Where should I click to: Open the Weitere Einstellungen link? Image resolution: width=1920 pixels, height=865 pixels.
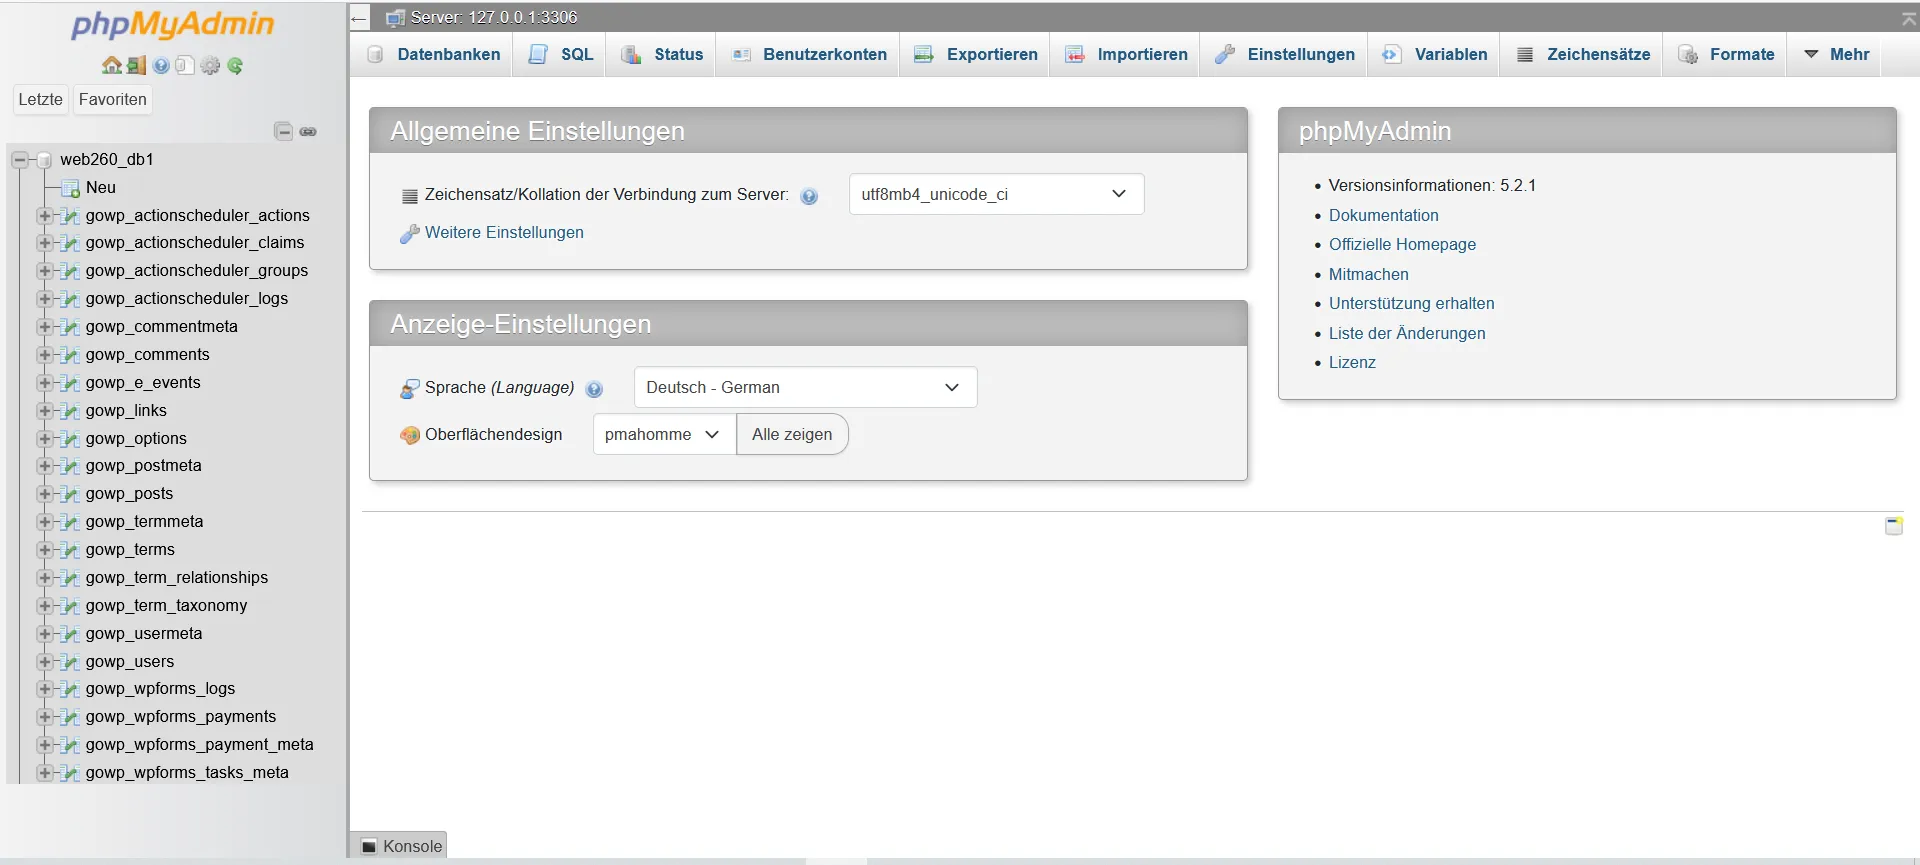tap(504, 233)
